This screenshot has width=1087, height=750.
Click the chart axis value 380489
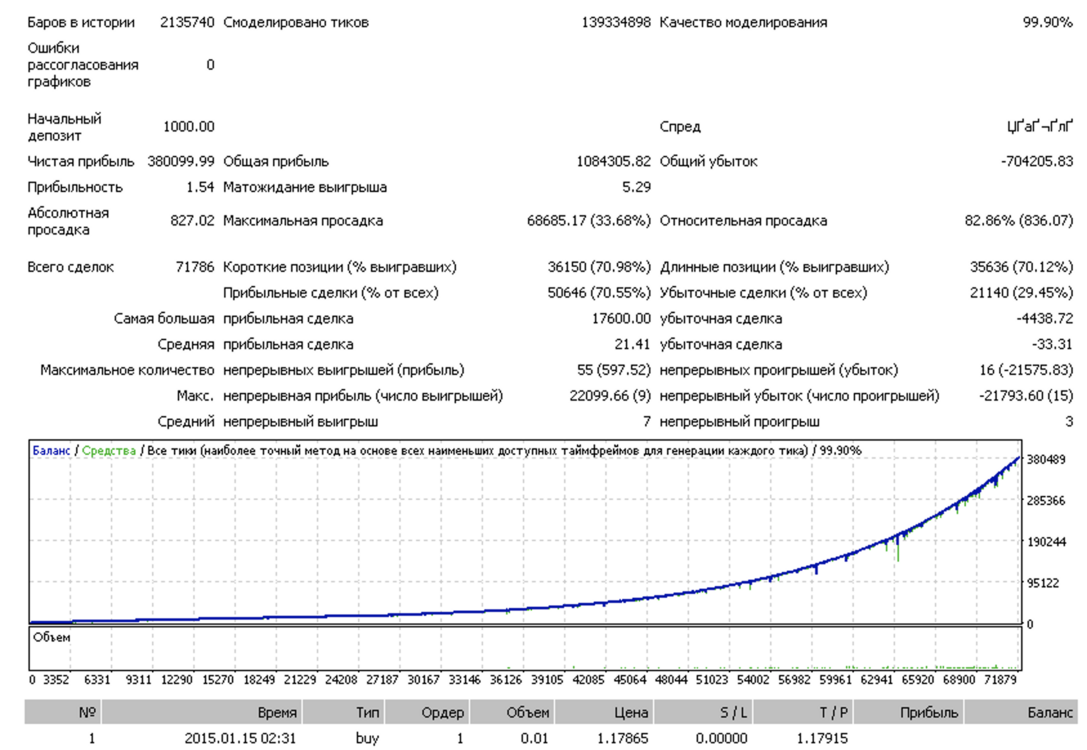tap(1045, 460)
